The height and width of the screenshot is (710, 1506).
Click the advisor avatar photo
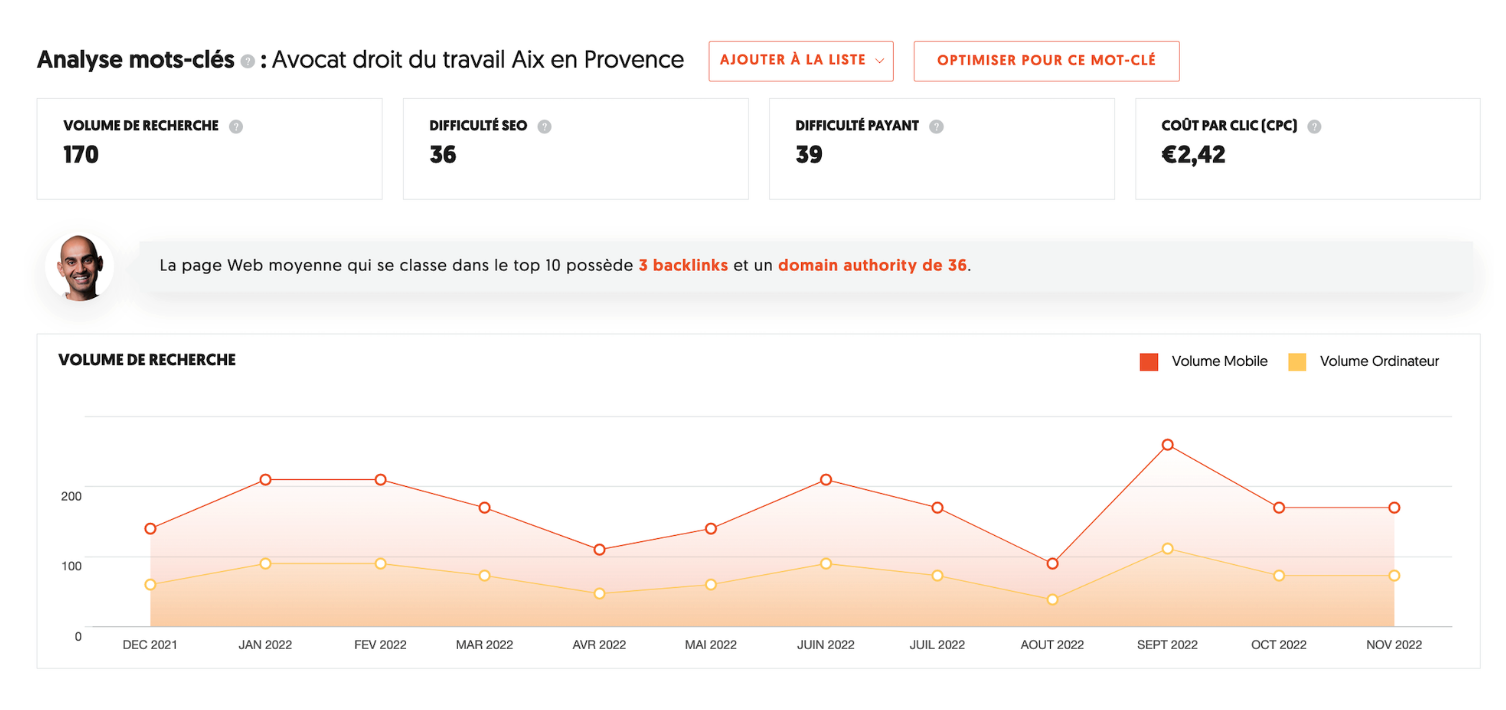tap(80, 267)
